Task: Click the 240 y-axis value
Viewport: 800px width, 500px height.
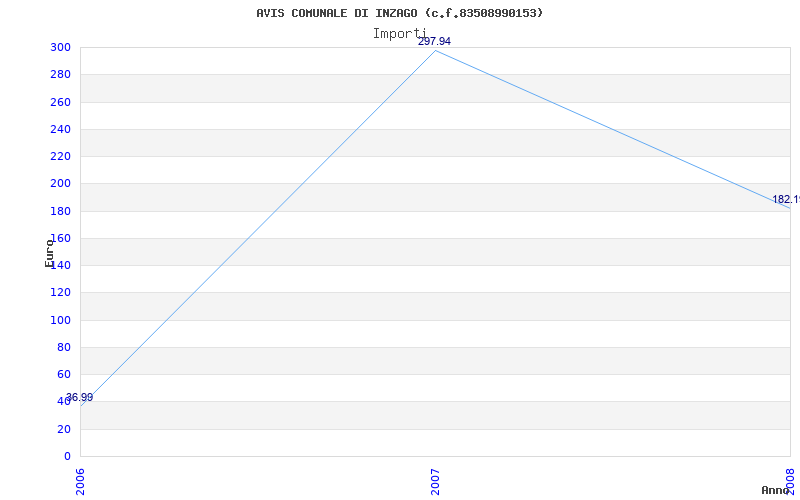Action: point(60,130)
